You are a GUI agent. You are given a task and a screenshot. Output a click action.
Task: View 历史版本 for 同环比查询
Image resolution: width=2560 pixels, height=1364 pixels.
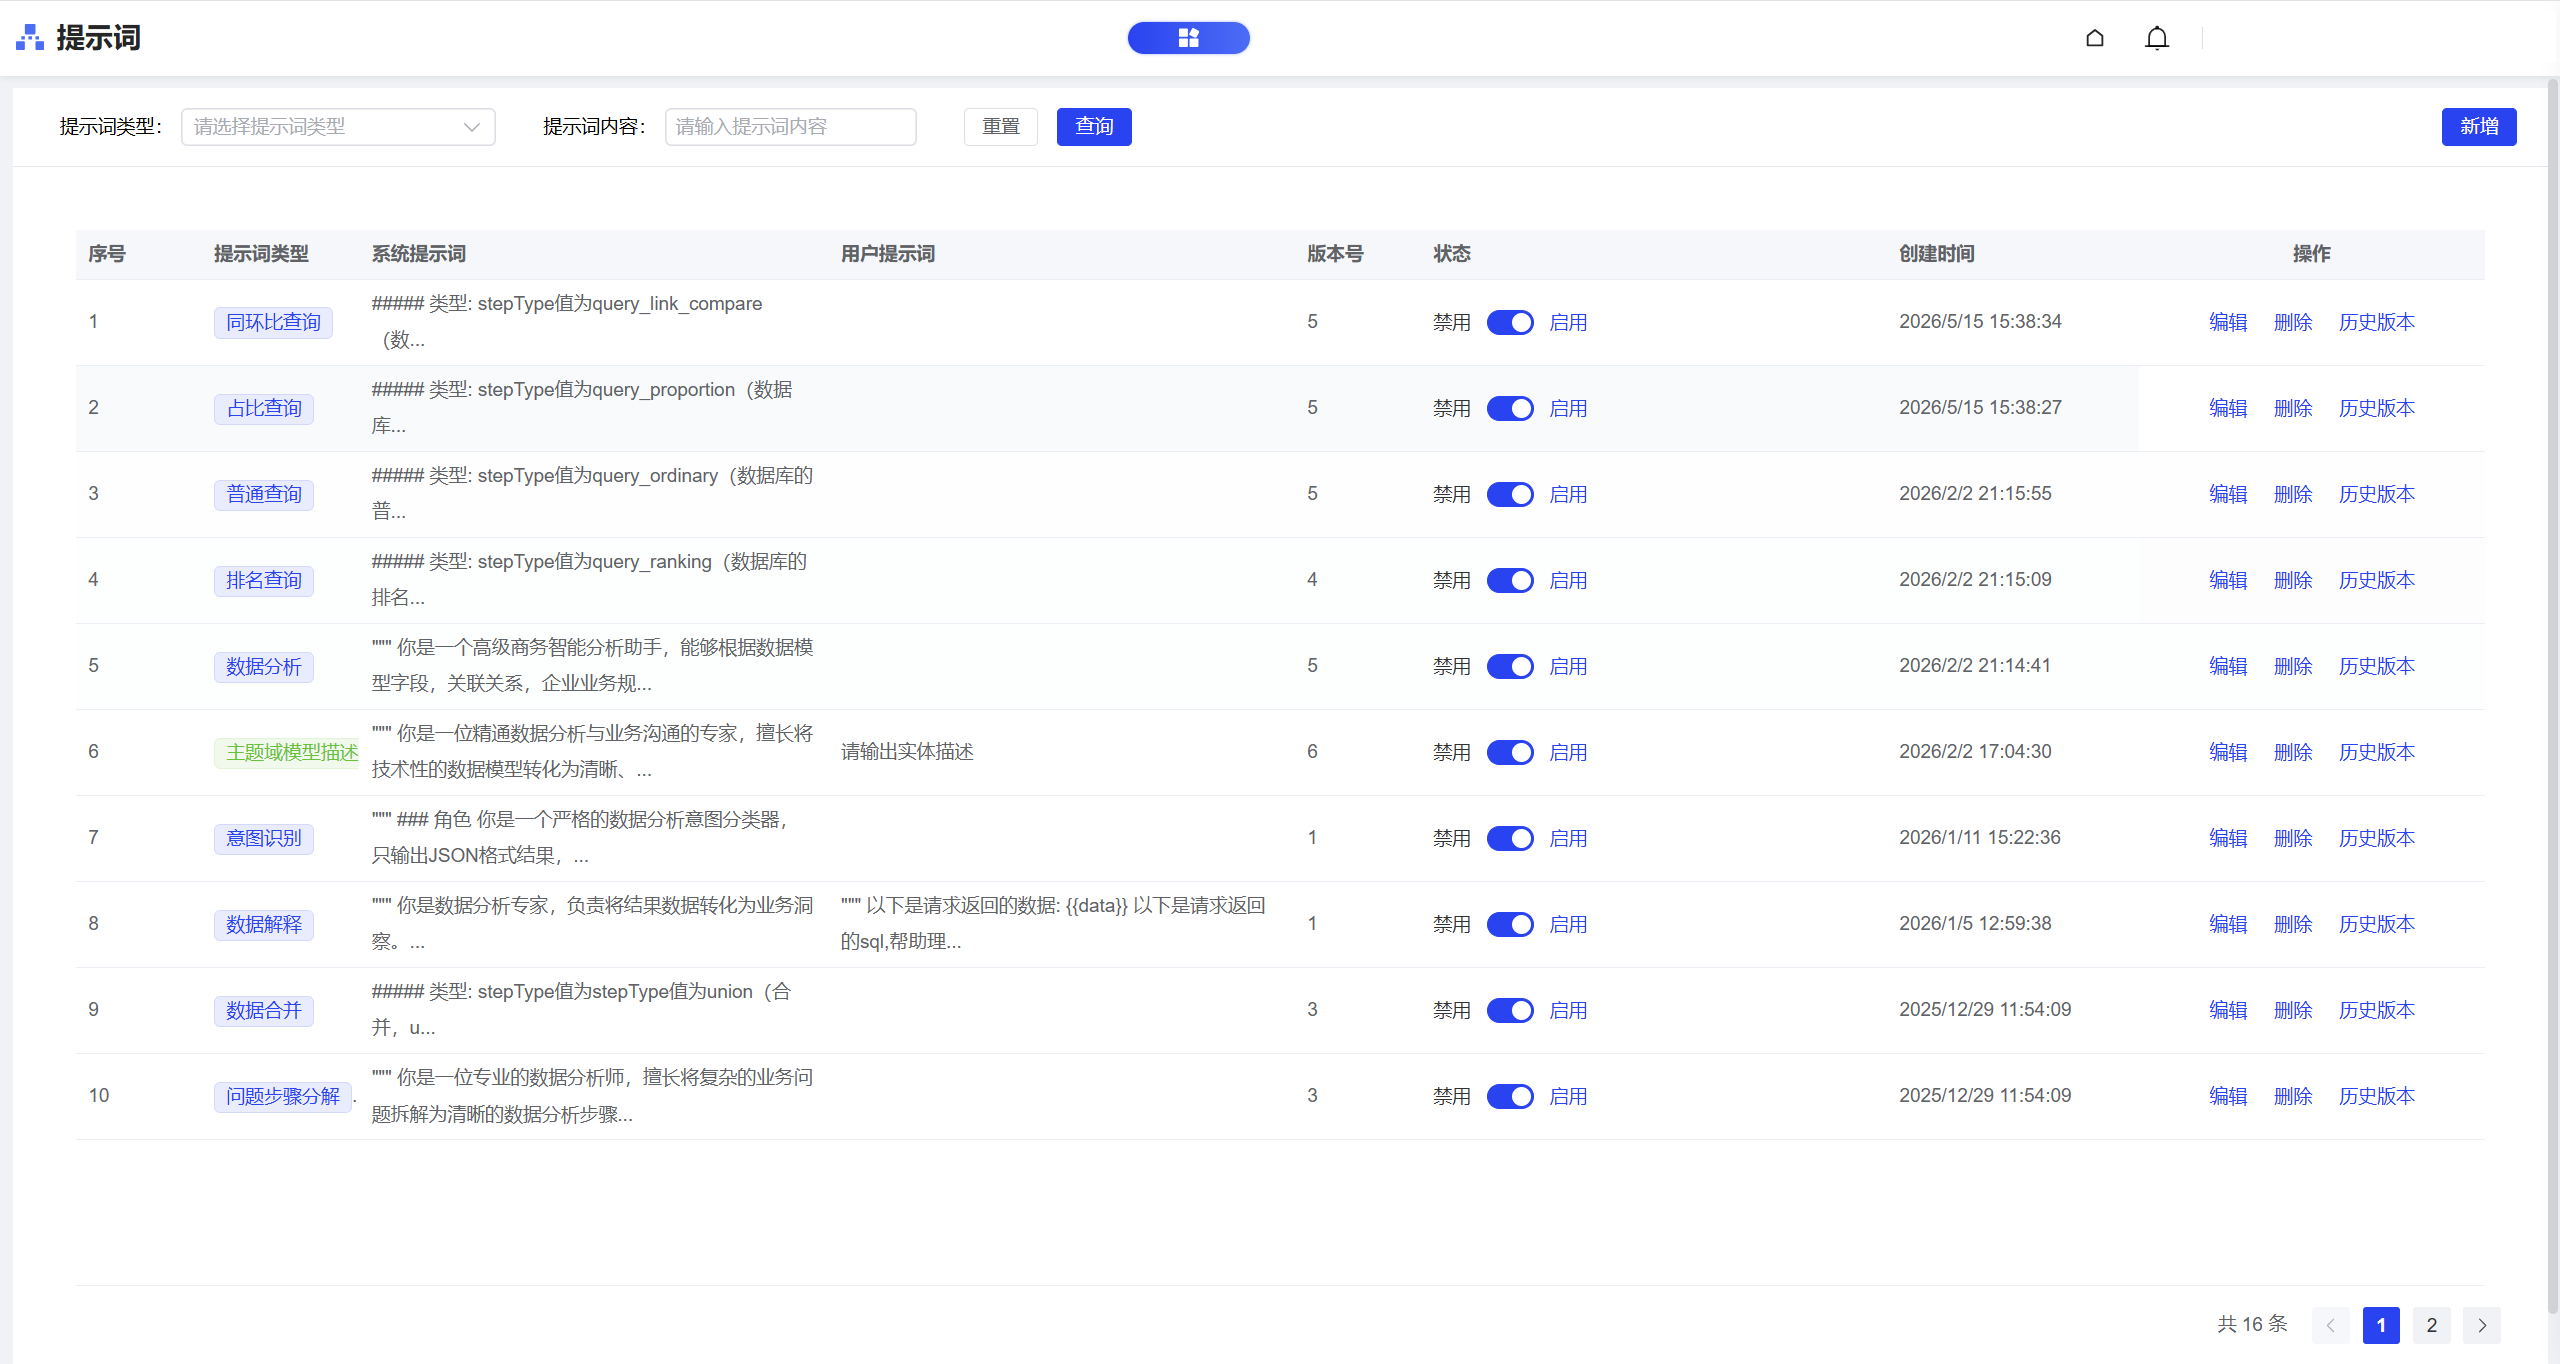tap(2377, 322)
